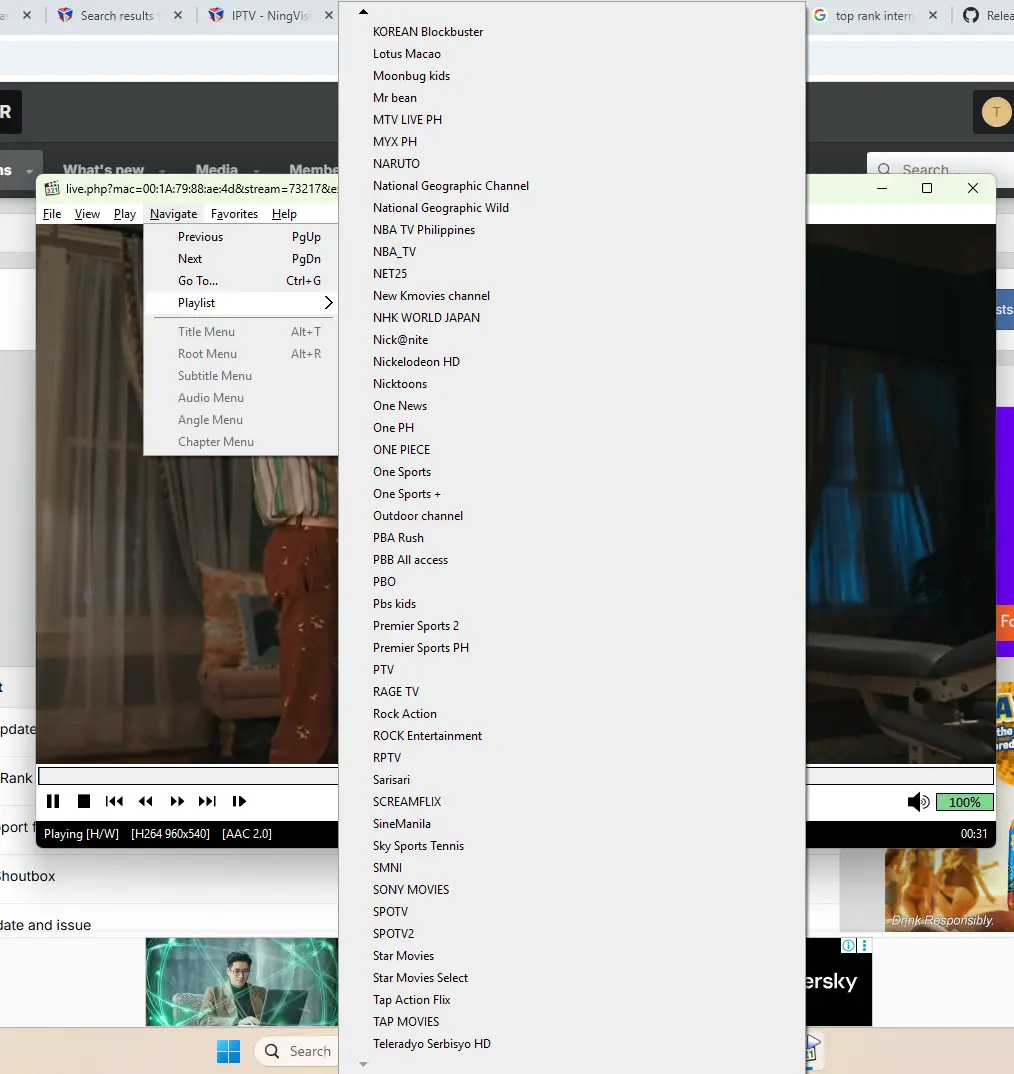The height and width of the screenshot is (1074, 1014).
Task: Select Rock Action channel
Action: (x=404, y=714)
